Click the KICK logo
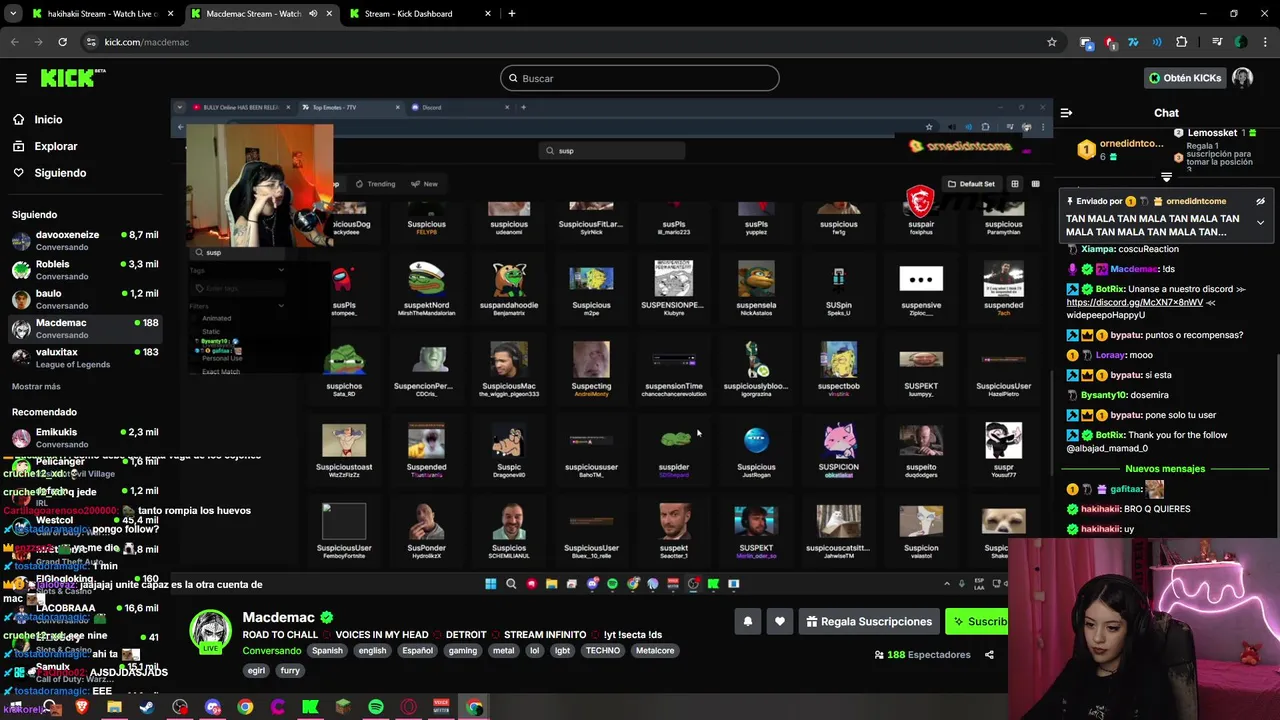 point(72,78)
